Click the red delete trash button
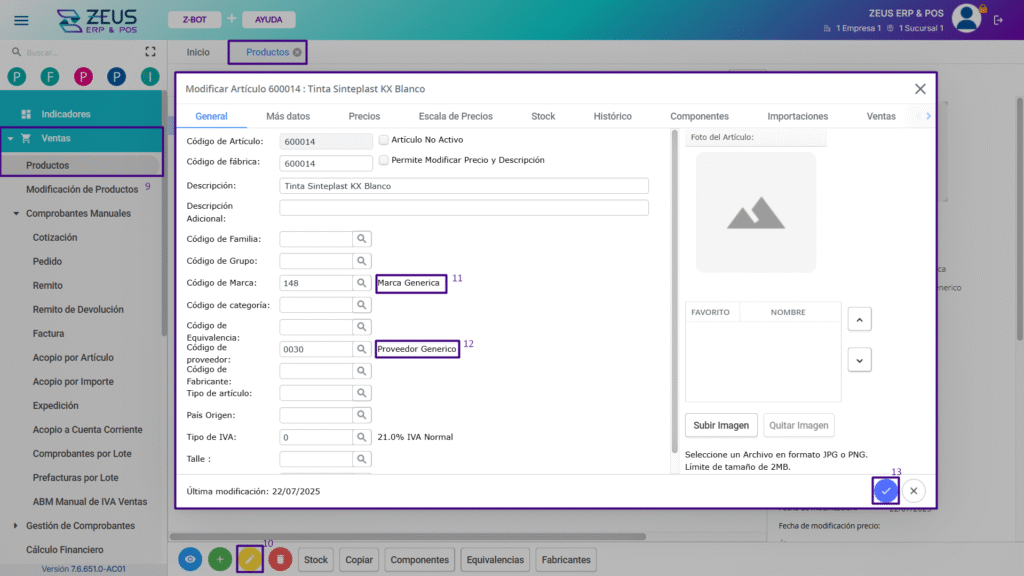 (280, 560)
